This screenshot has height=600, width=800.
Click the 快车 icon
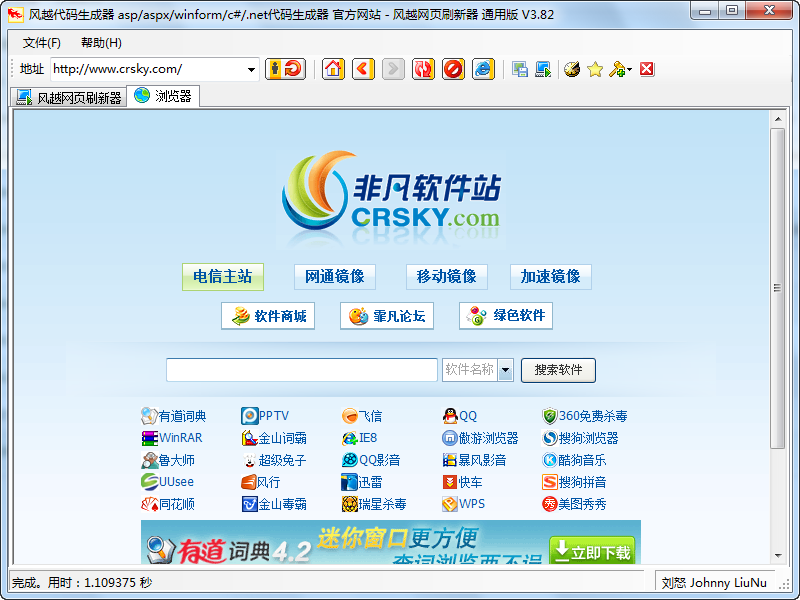449,482
